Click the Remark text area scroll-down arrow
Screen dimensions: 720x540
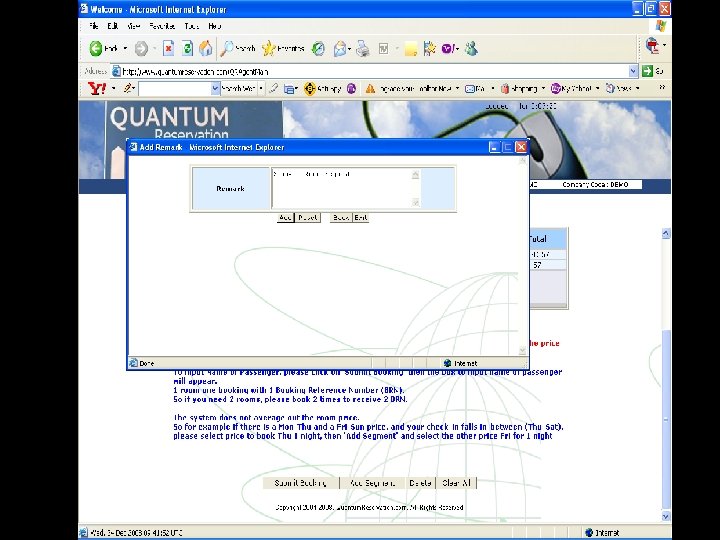[416, 202]
